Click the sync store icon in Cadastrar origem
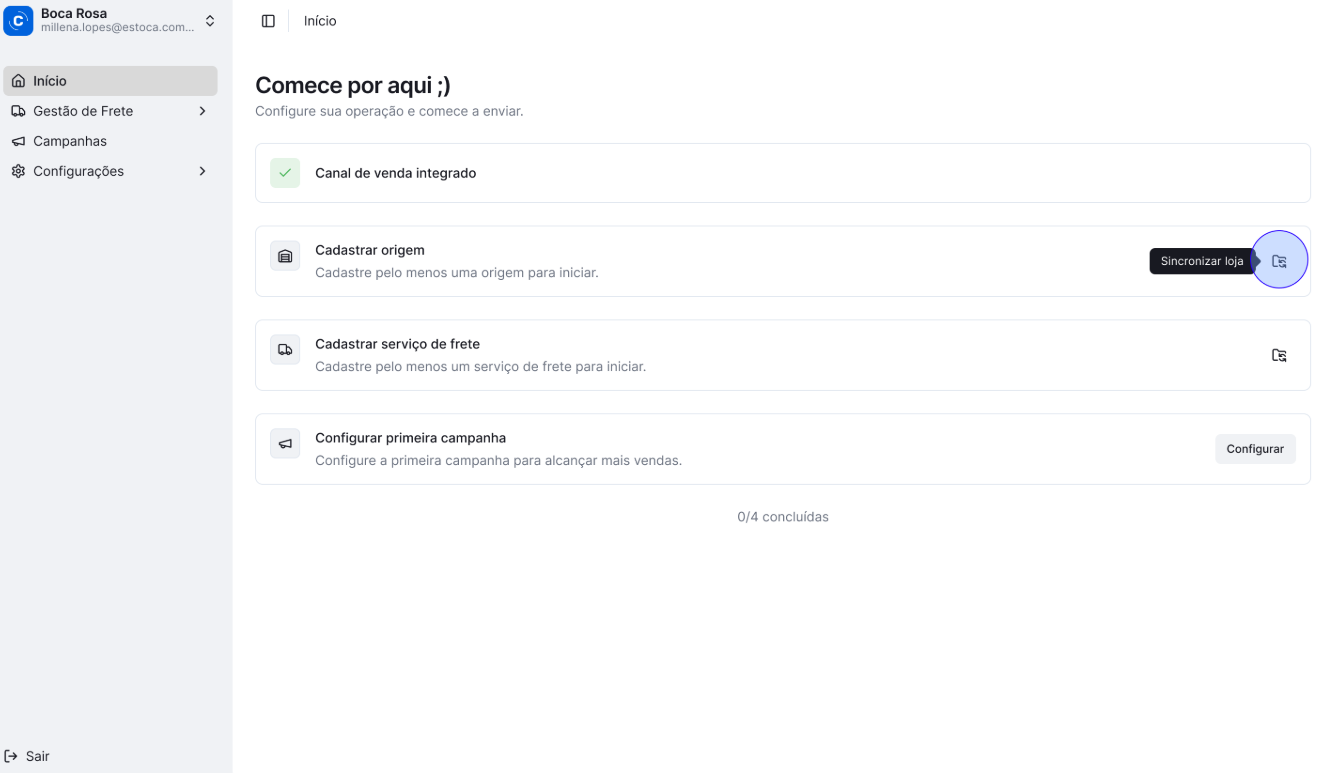Viewport: 1331px width, 773px height. click(x=1279, y=261)
